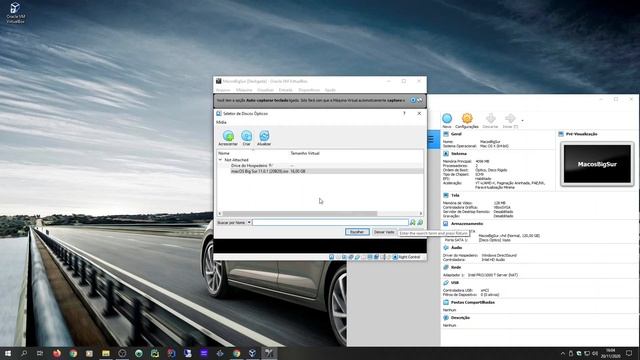Click the search previous match icon

pos(420,222)
